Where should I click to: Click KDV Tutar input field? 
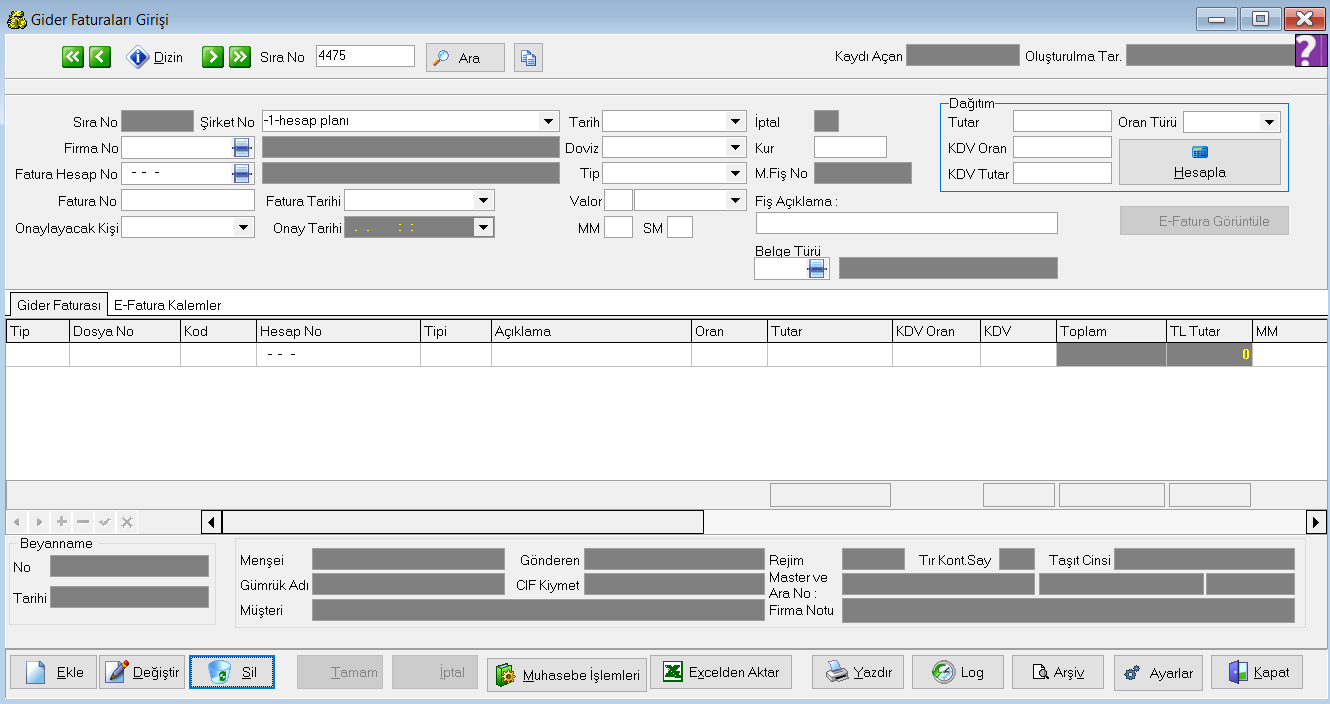pyautogui.click(x=1062, y=173)
